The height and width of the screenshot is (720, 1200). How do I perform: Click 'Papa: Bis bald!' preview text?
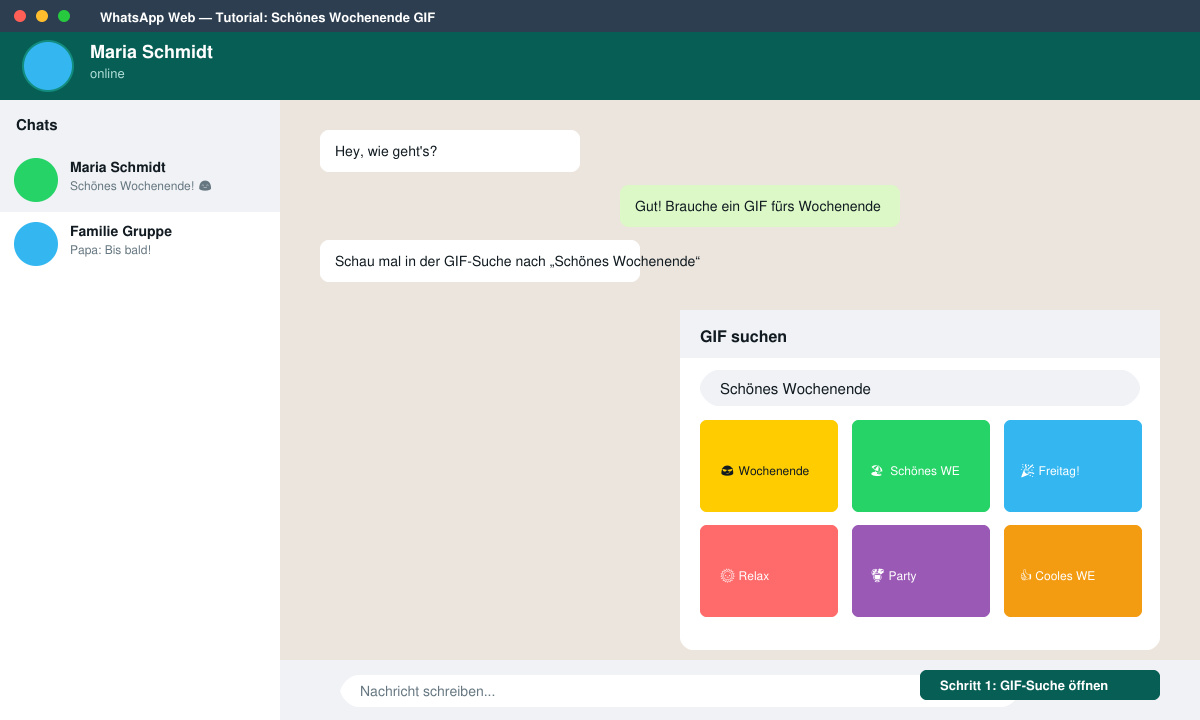click(110, 250)
